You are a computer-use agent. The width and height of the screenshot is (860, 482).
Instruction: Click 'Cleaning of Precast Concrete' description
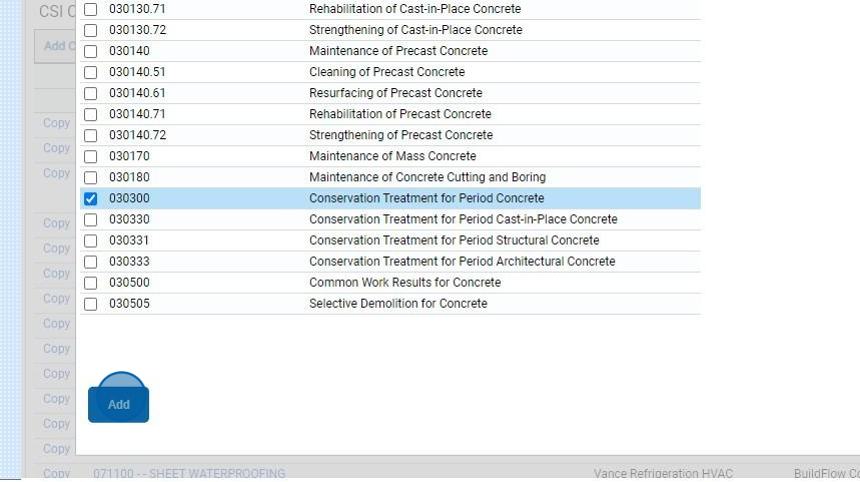click(387, 72)
